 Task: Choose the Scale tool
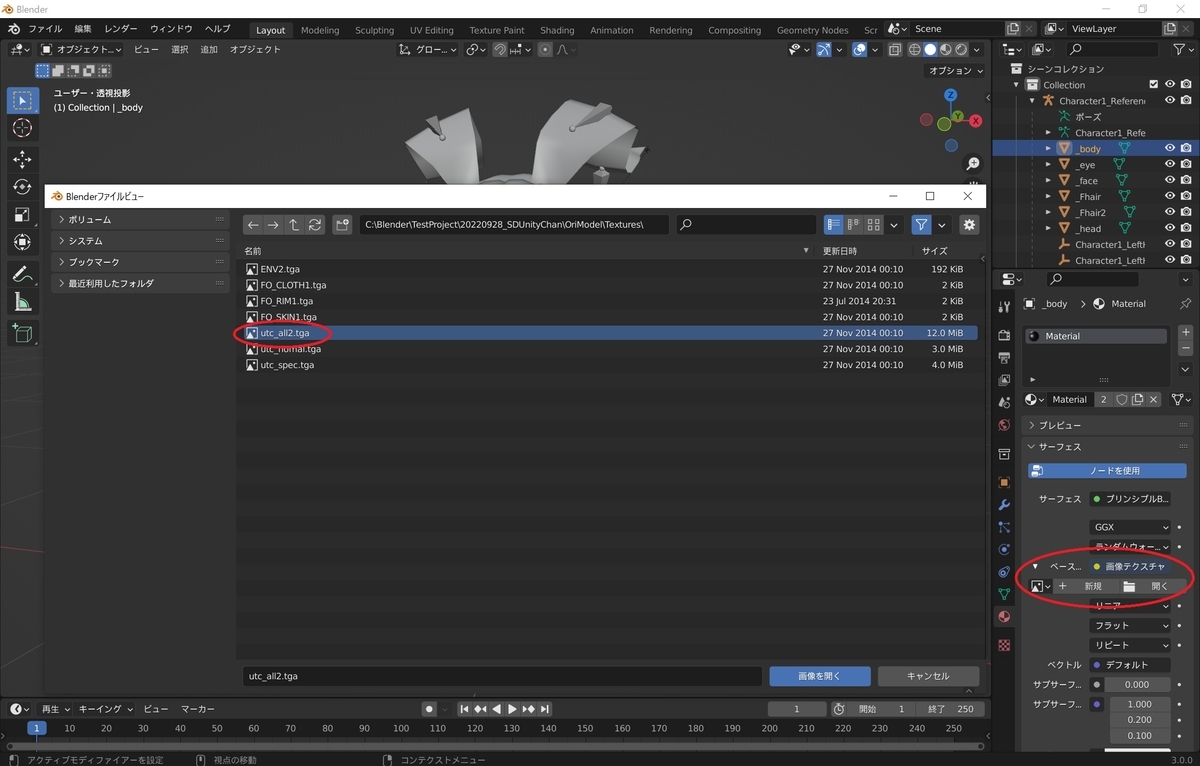coord(22,214)
